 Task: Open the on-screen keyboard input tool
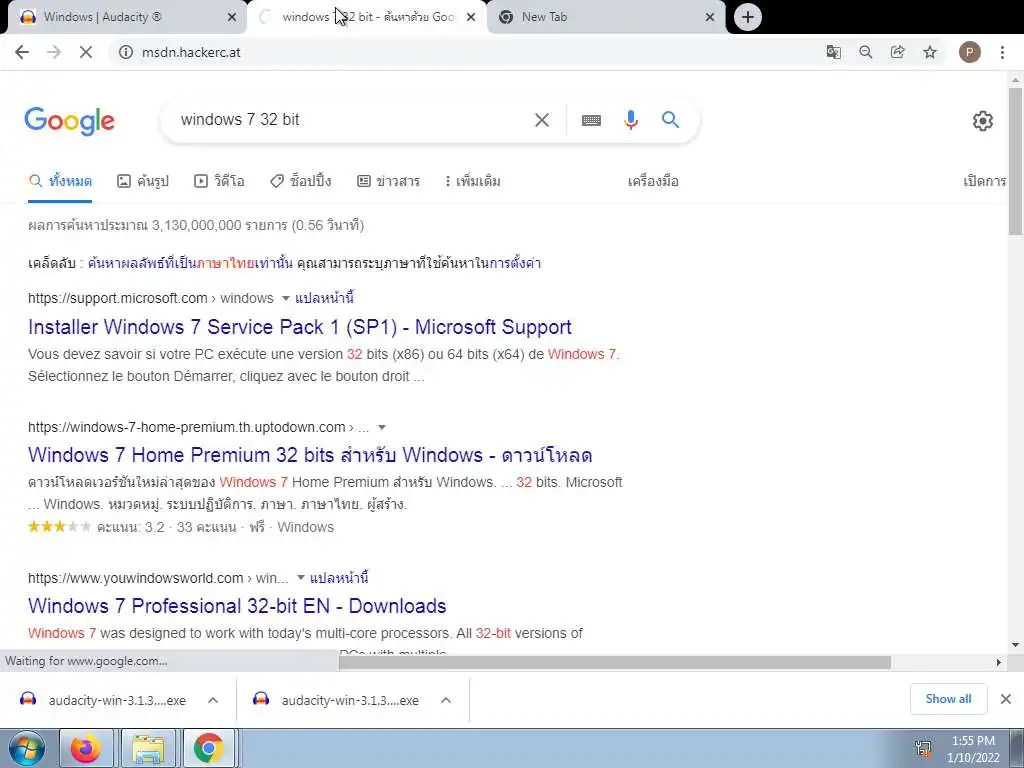(x=591, y=120)
